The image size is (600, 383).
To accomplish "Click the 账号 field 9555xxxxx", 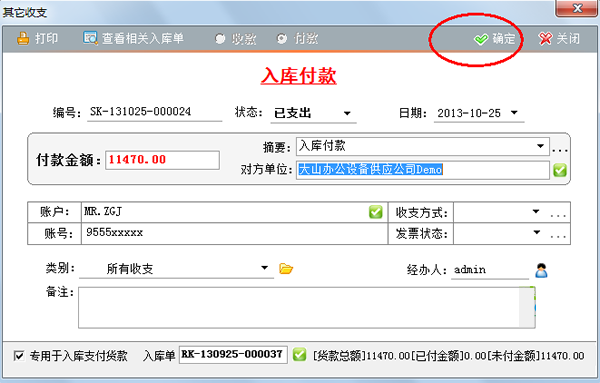I will click(x=234, y=233).
